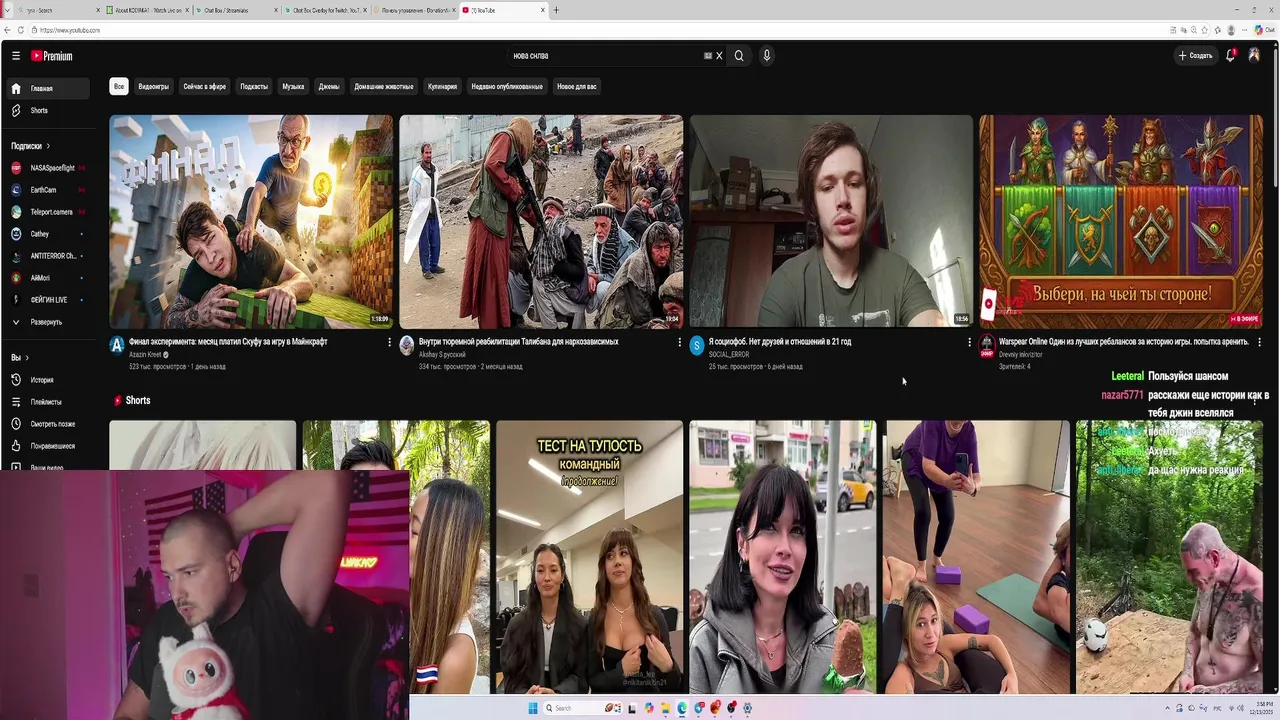Open the short with ice cream girl
The height and width of the screenshot is (720, 1280).
[x=782, y=557]
